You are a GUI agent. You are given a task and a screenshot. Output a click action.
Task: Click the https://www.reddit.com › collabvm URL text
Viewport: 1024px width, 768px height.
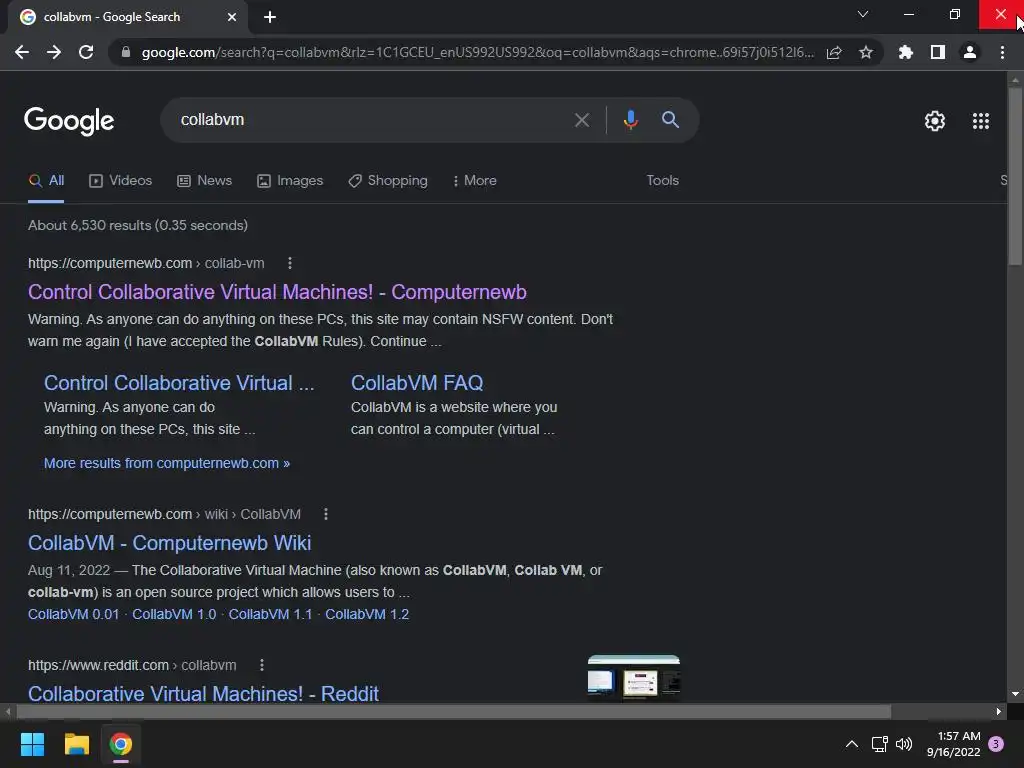tap(132, 665)
